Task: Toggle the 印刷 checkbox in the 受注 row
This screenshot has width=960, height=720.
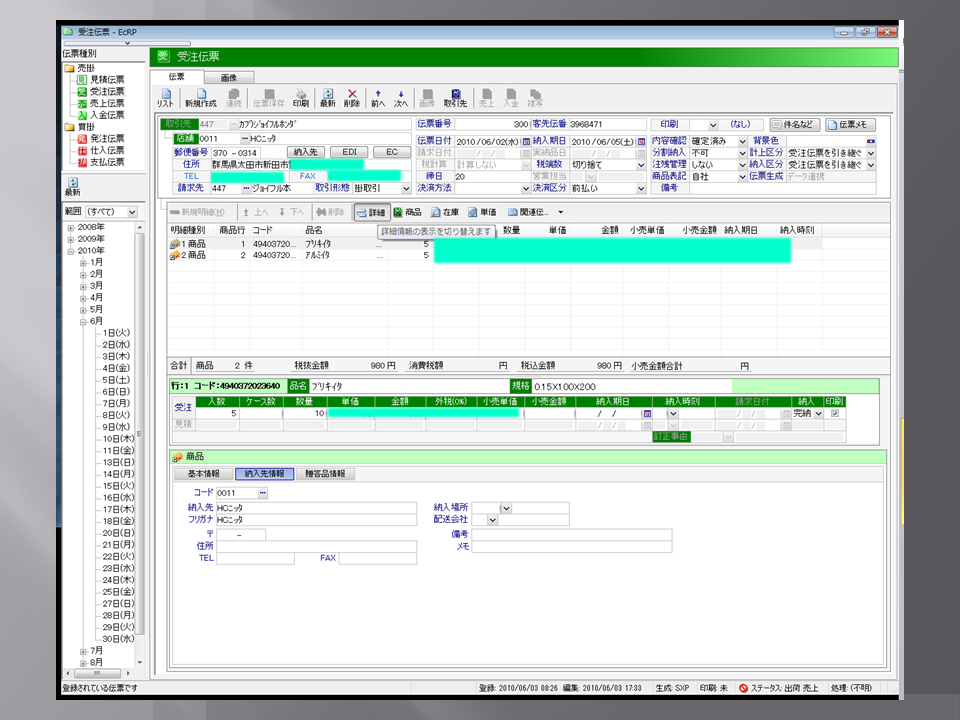Action: pyautogui.click(x=835, y=413)
